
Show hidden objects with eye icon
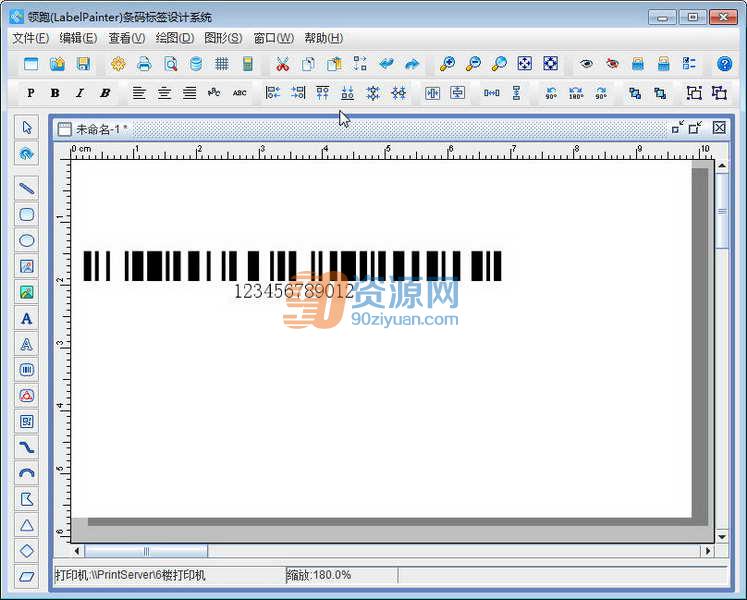tap(586, 63)
